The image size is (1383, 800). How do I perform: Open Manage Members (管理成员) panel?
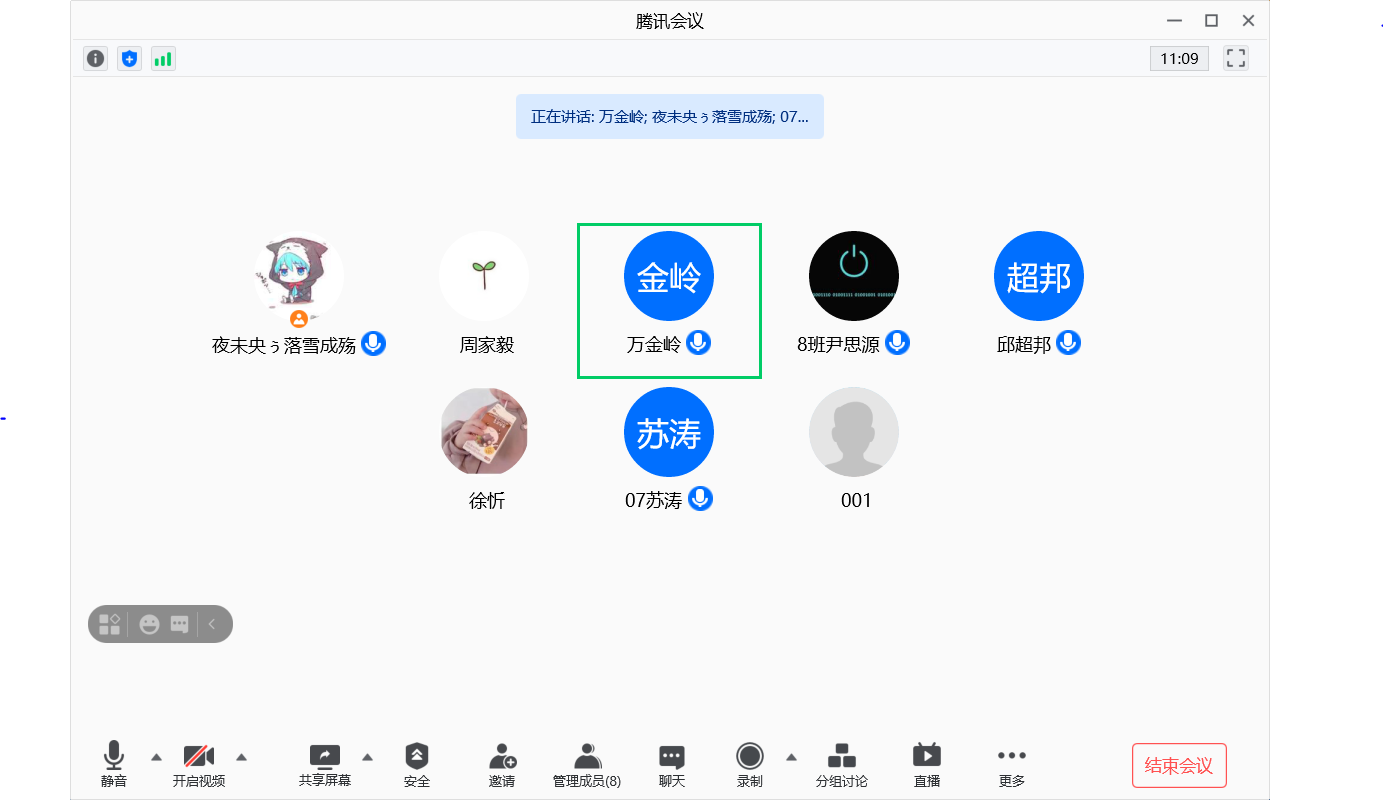pyautogui.click(x=587, y=765)
